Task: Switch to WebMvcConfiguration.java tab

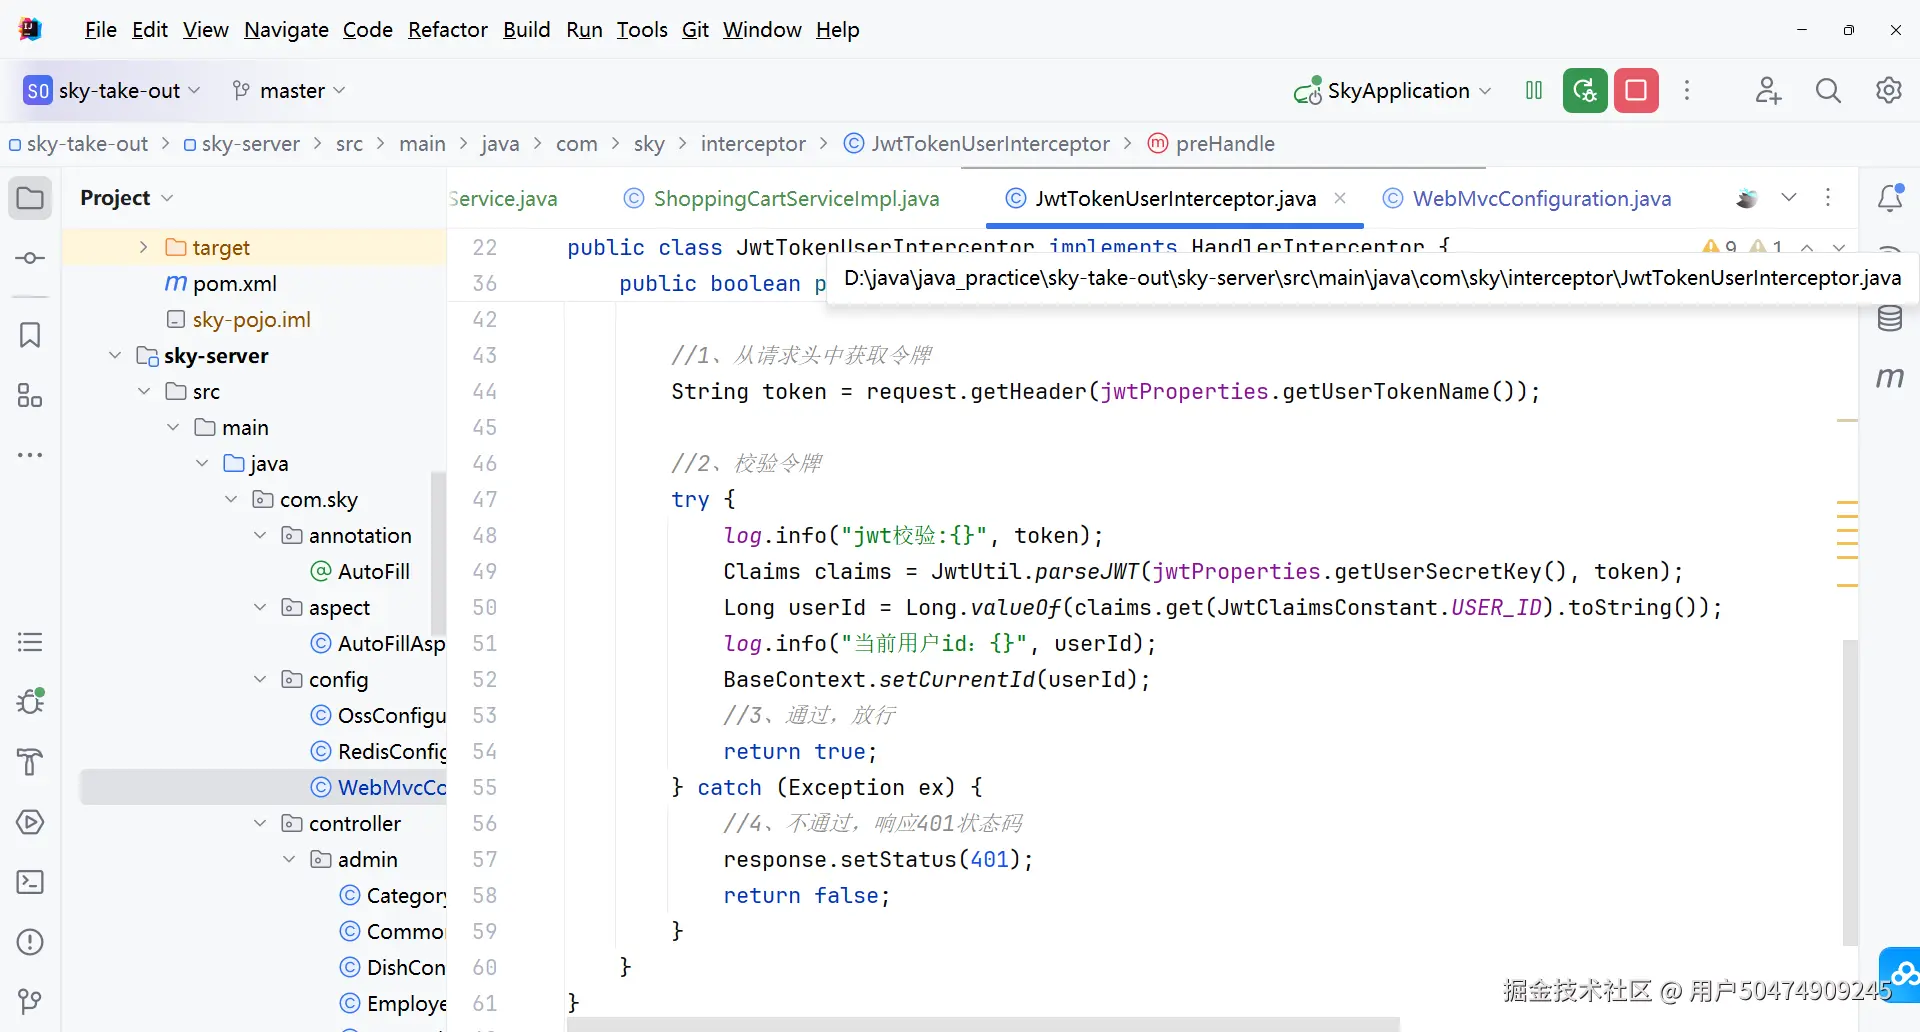Action: click(x=1541, y=199)
